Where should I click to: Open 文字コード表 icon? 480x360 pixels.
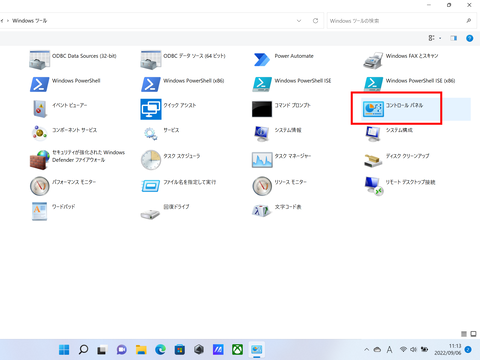point(261,211)
